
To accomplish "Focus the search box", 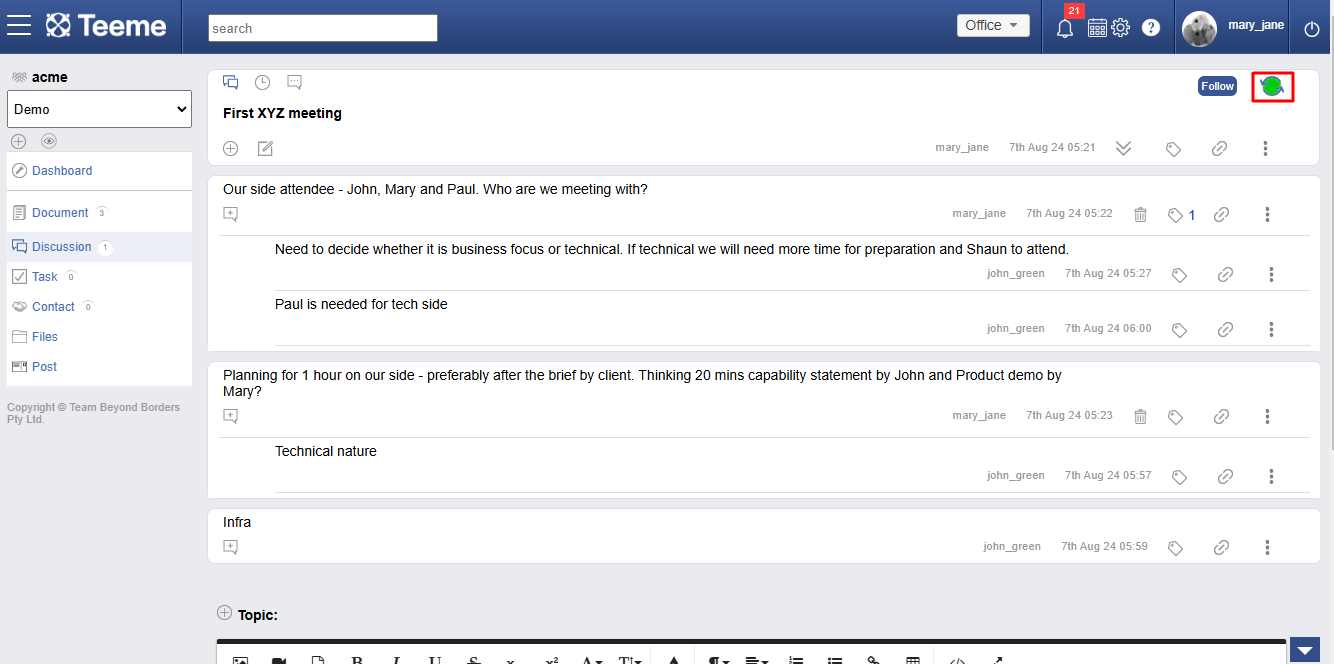I will tap(323, 28).
